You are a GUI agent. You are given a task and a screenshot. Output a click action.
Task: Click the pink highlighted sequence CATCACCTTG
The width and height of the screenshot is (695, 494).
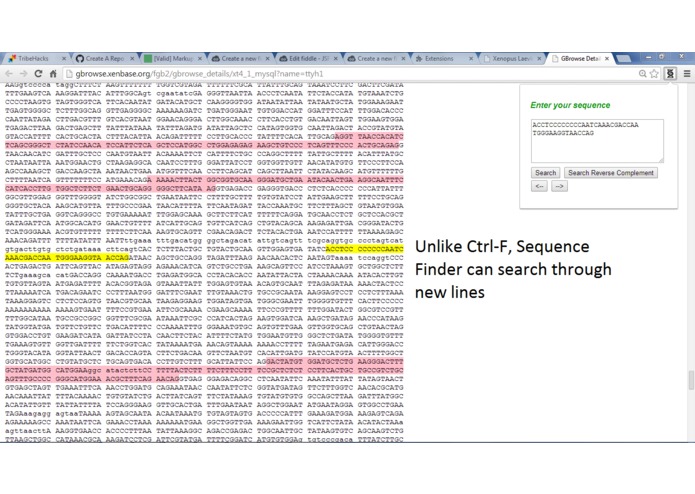point(28,188)
